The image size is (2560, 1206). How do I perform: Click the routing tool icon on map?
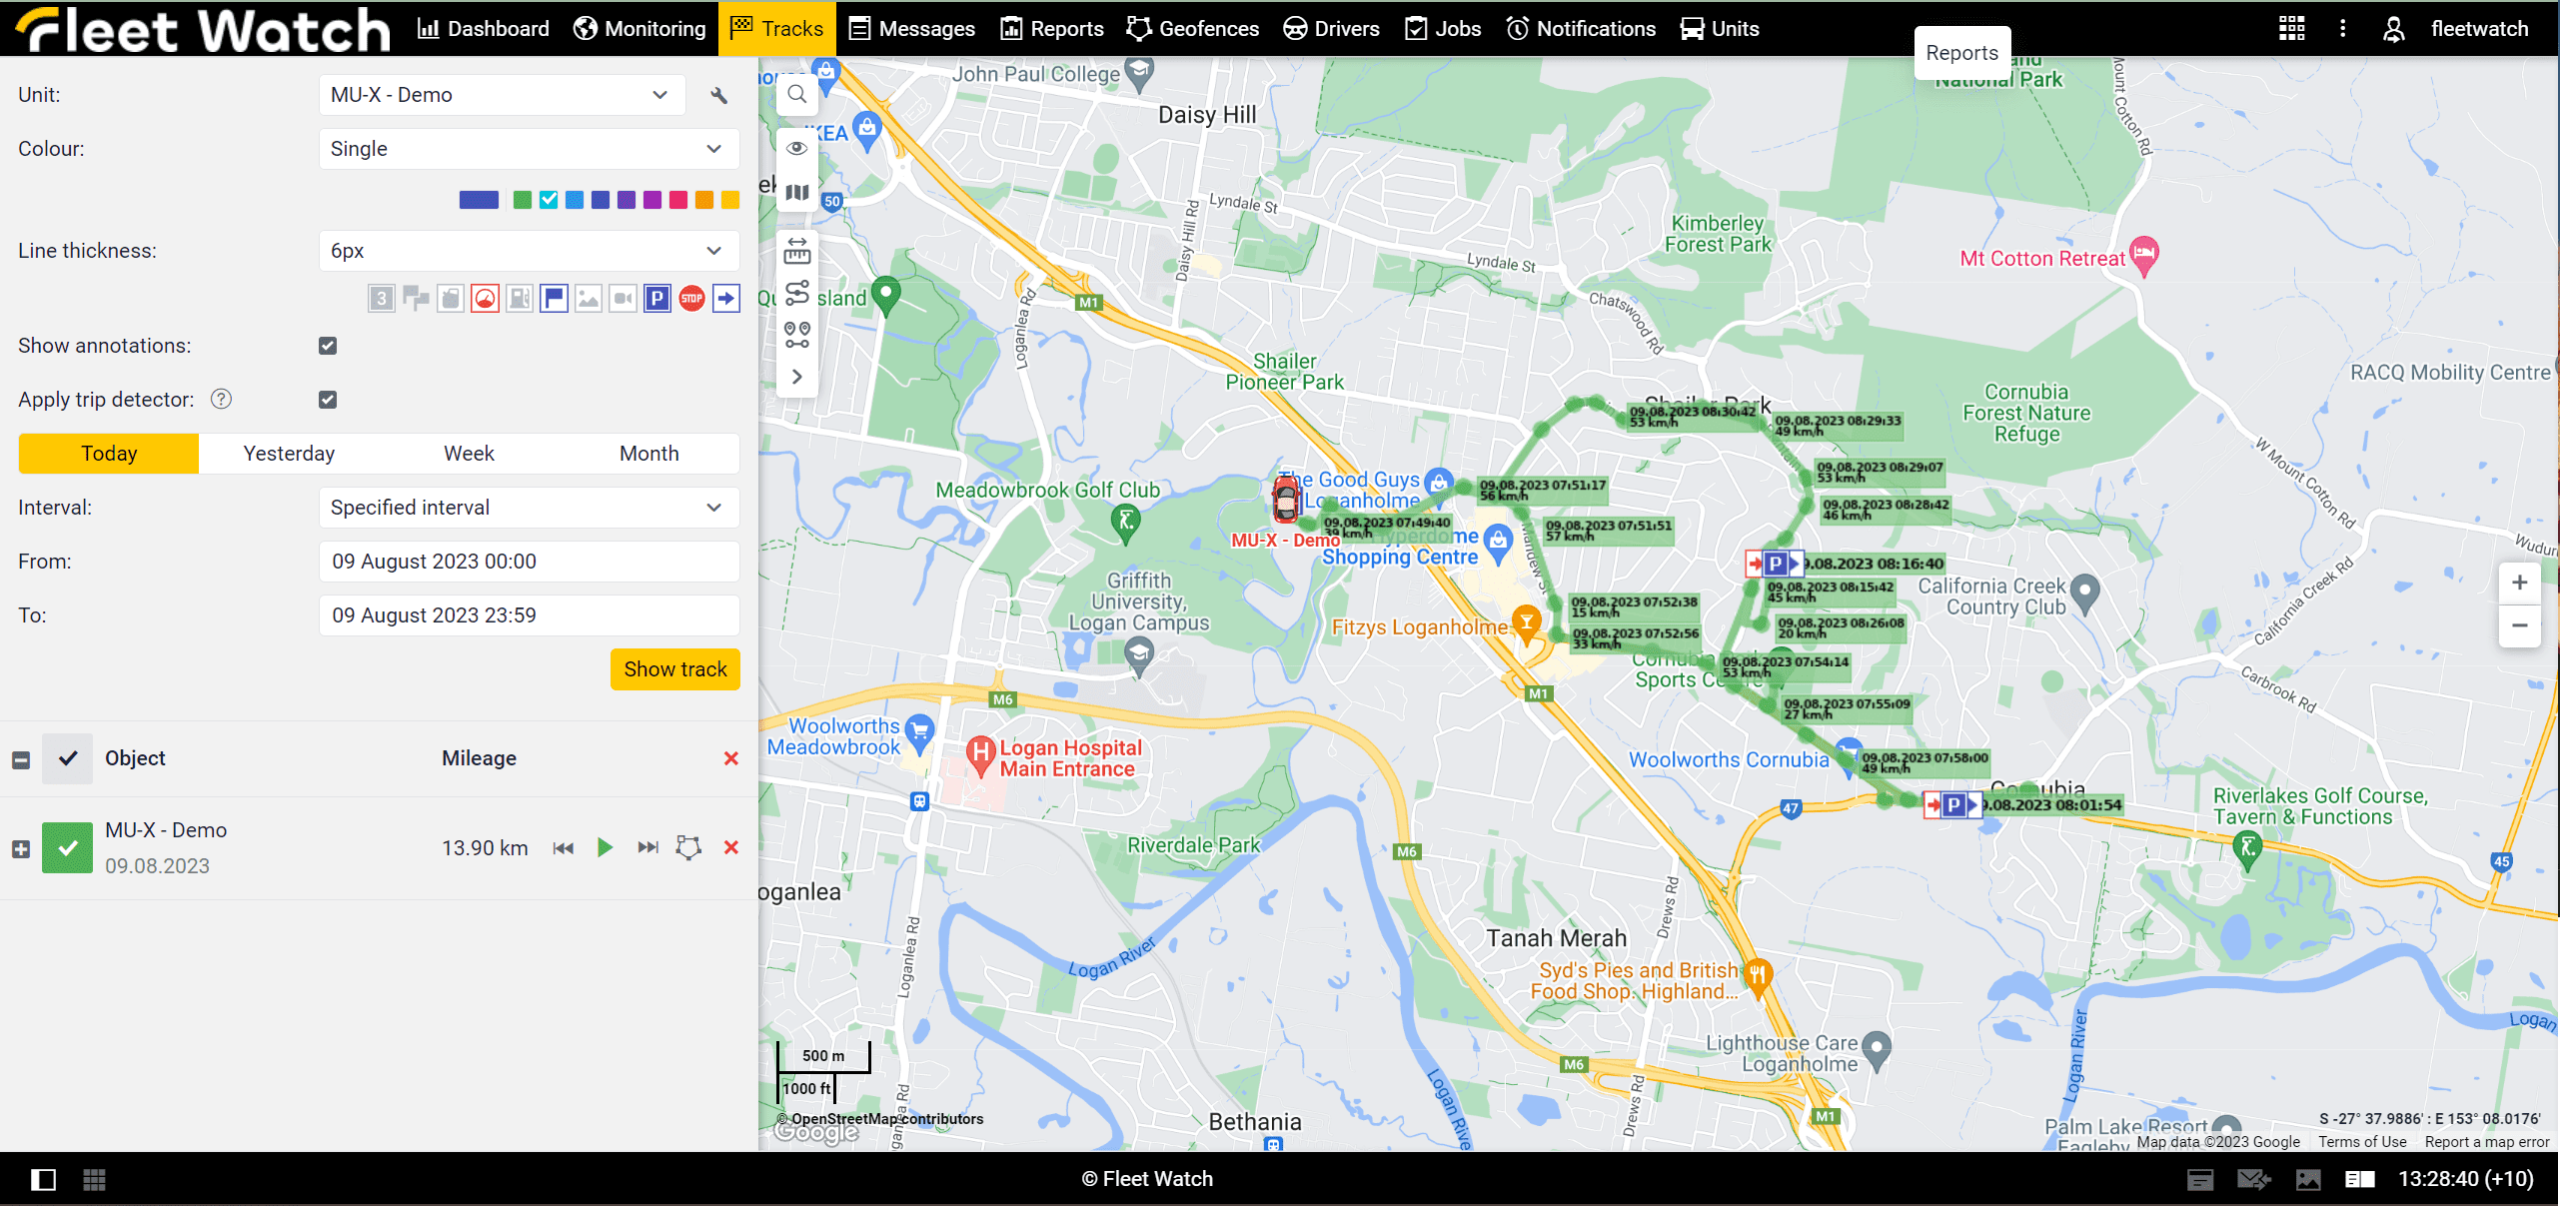click(797, 293)
